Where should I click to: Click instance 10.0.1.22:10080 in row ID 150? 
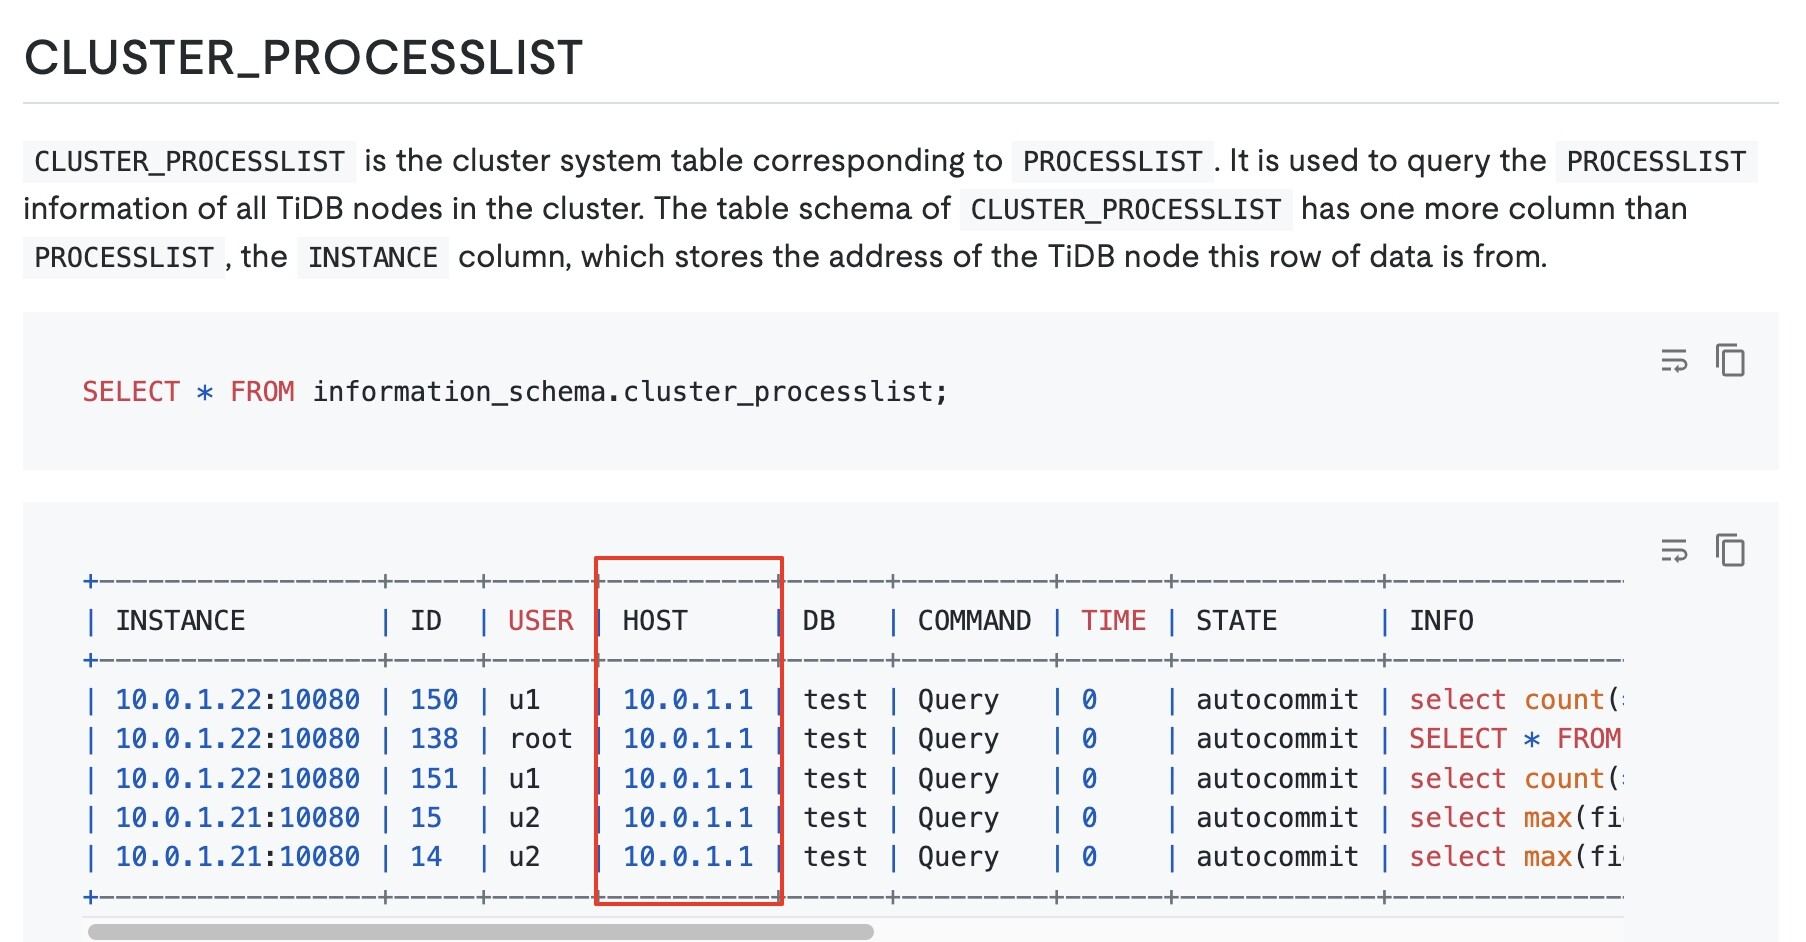point(237,700)
